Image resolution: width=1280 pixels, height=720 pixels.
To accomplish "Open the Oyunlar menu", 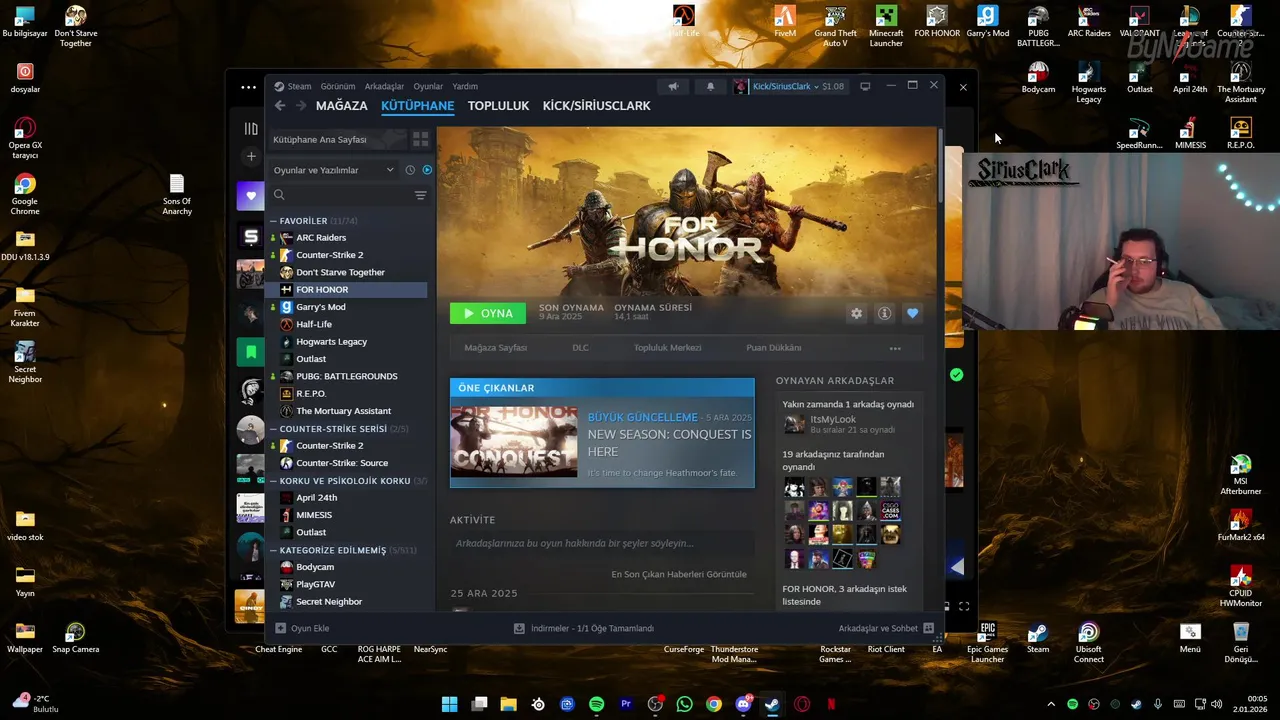I will [428, 86].
